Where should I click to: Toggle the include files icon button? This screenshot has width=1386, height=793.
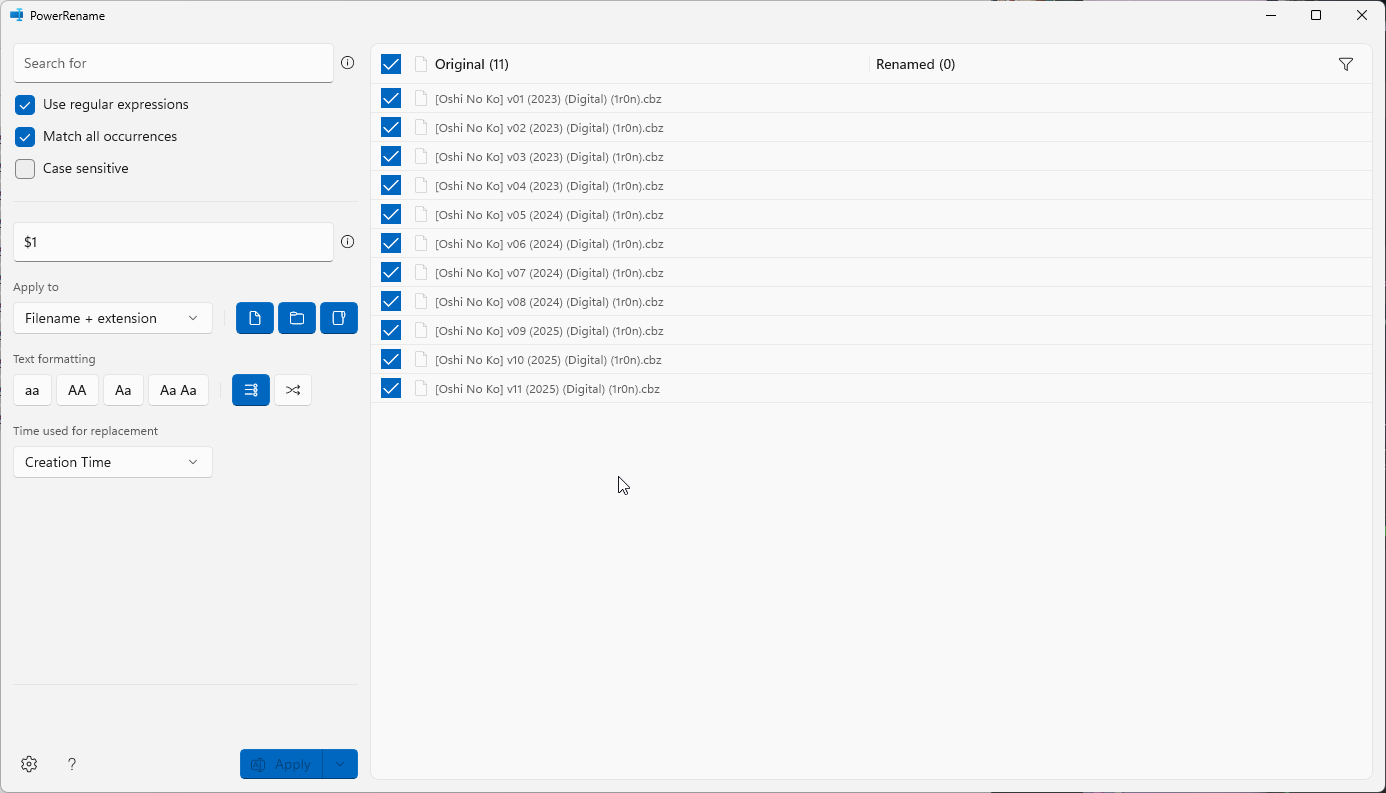coord(255,318)
